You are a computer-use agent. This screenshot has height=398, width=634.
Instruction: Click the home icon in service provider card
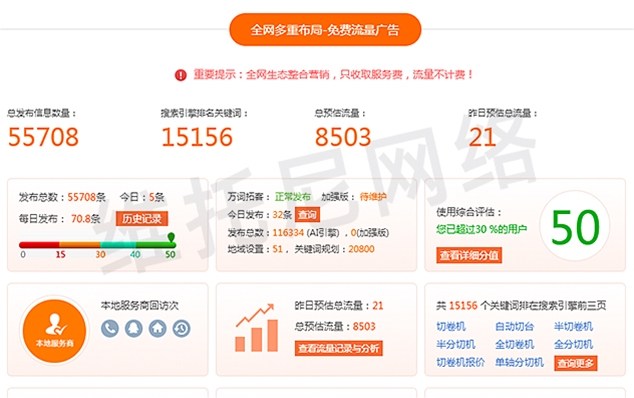coord(158,328)
